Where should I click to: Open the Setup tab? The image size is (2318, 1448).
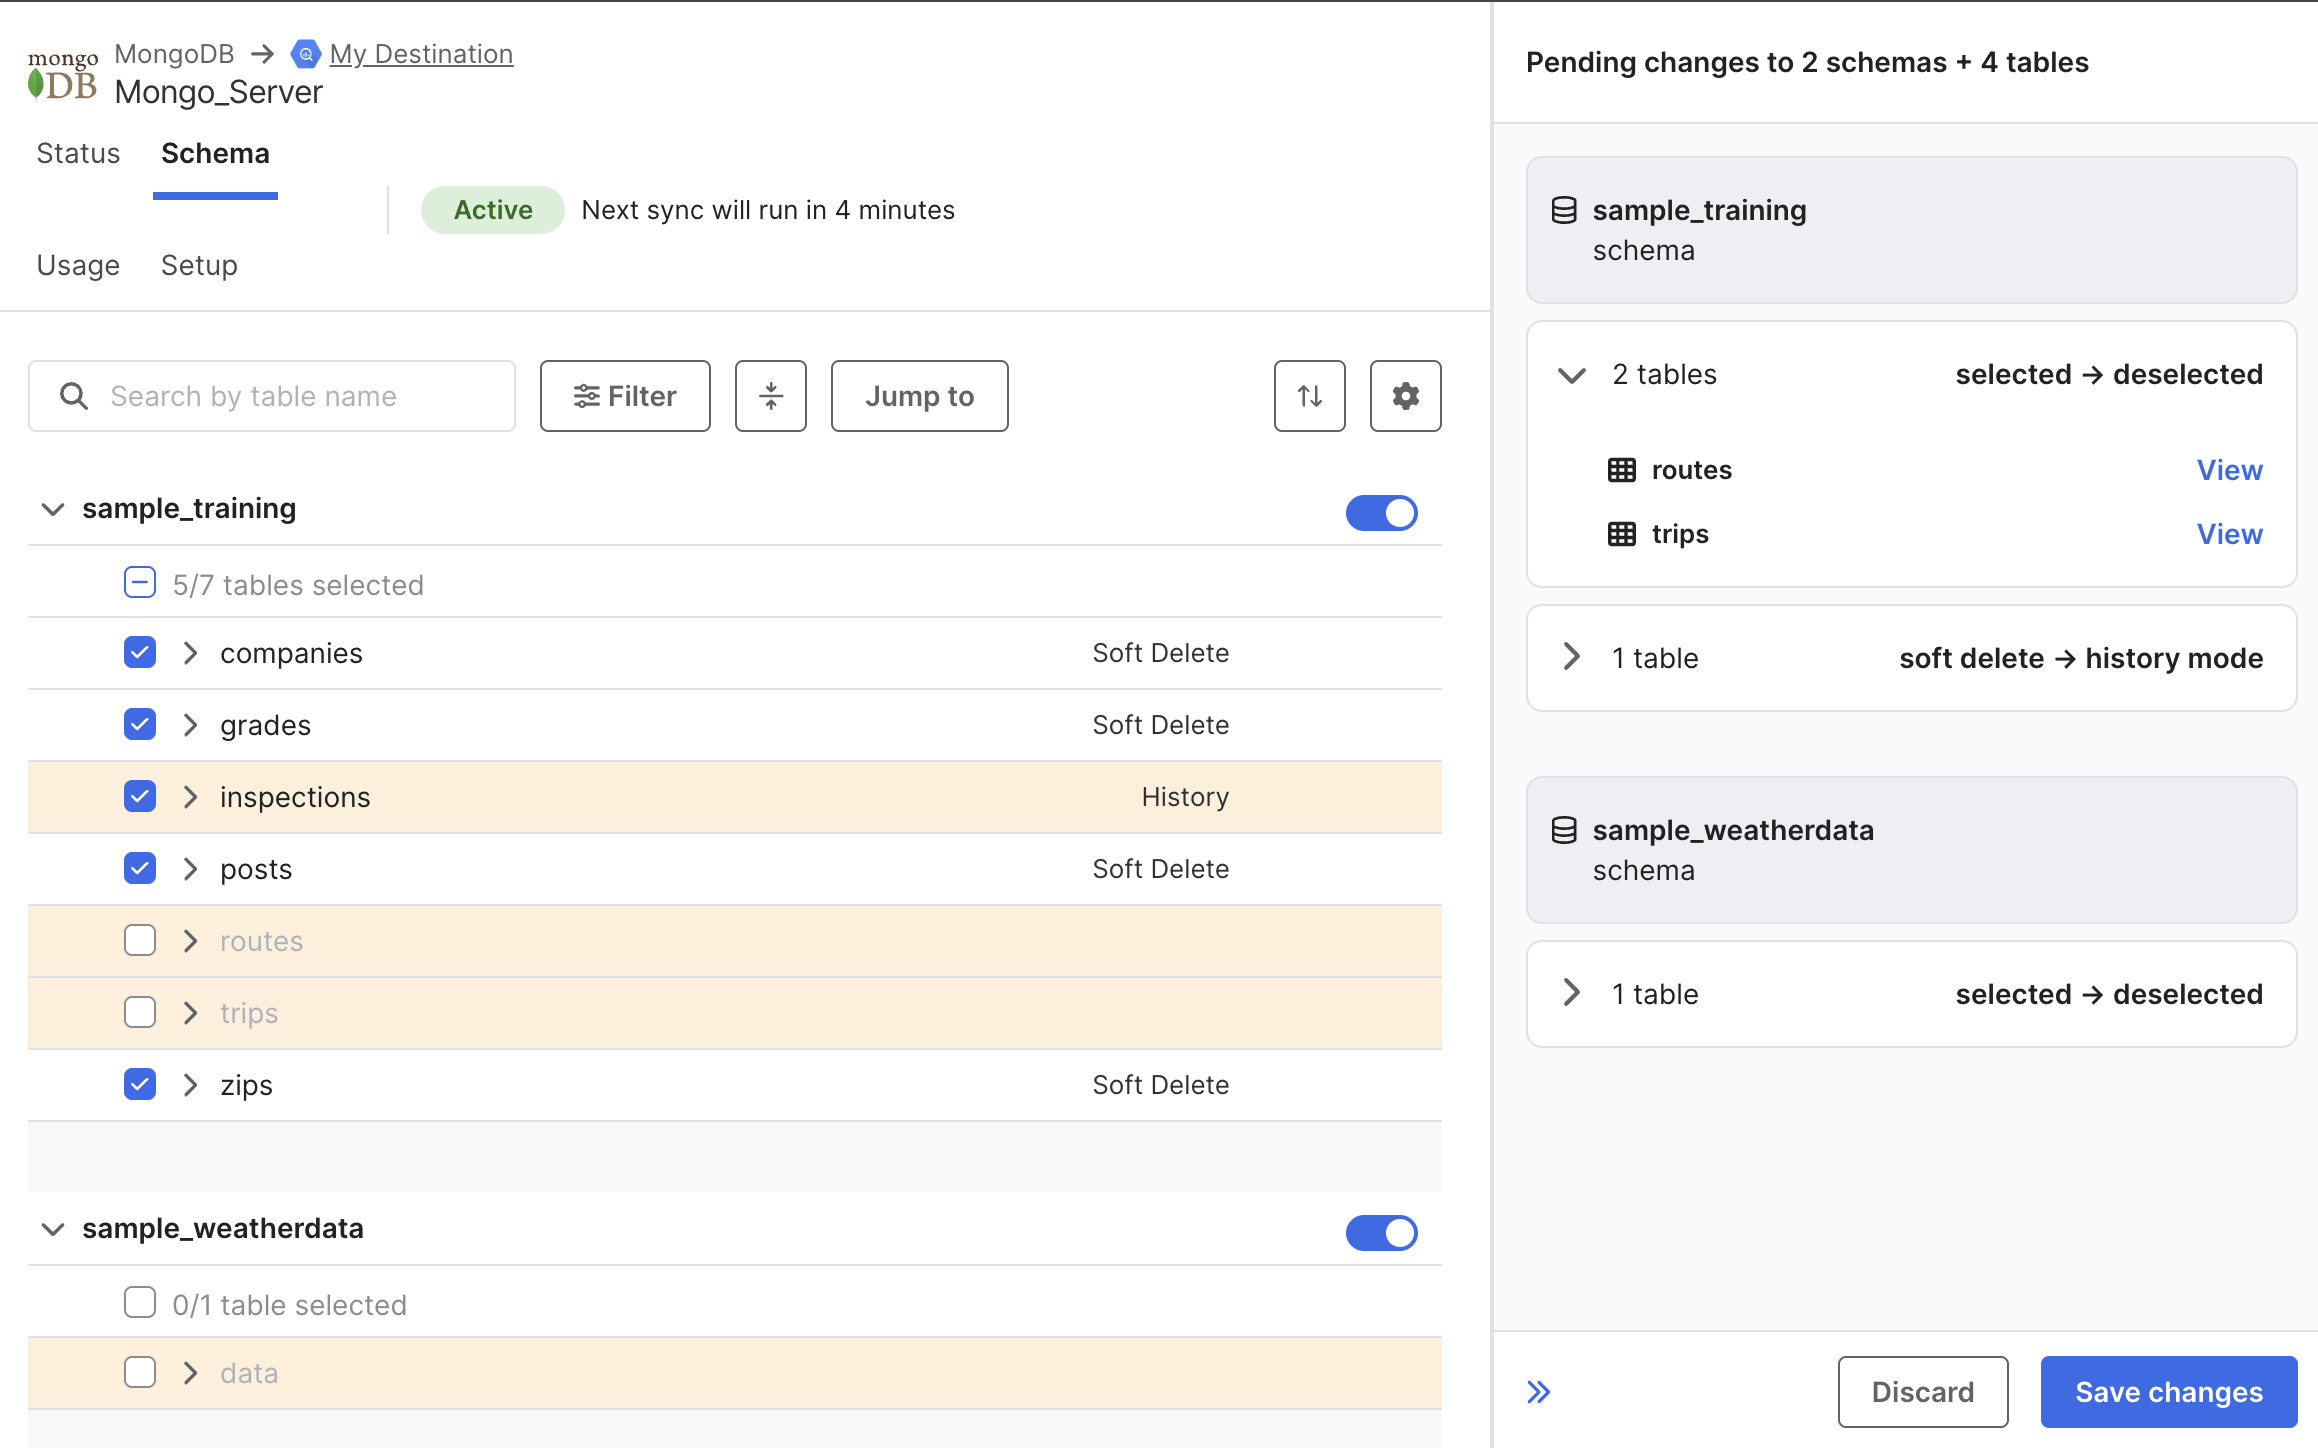pyautogui.click(x=198, y=265)
